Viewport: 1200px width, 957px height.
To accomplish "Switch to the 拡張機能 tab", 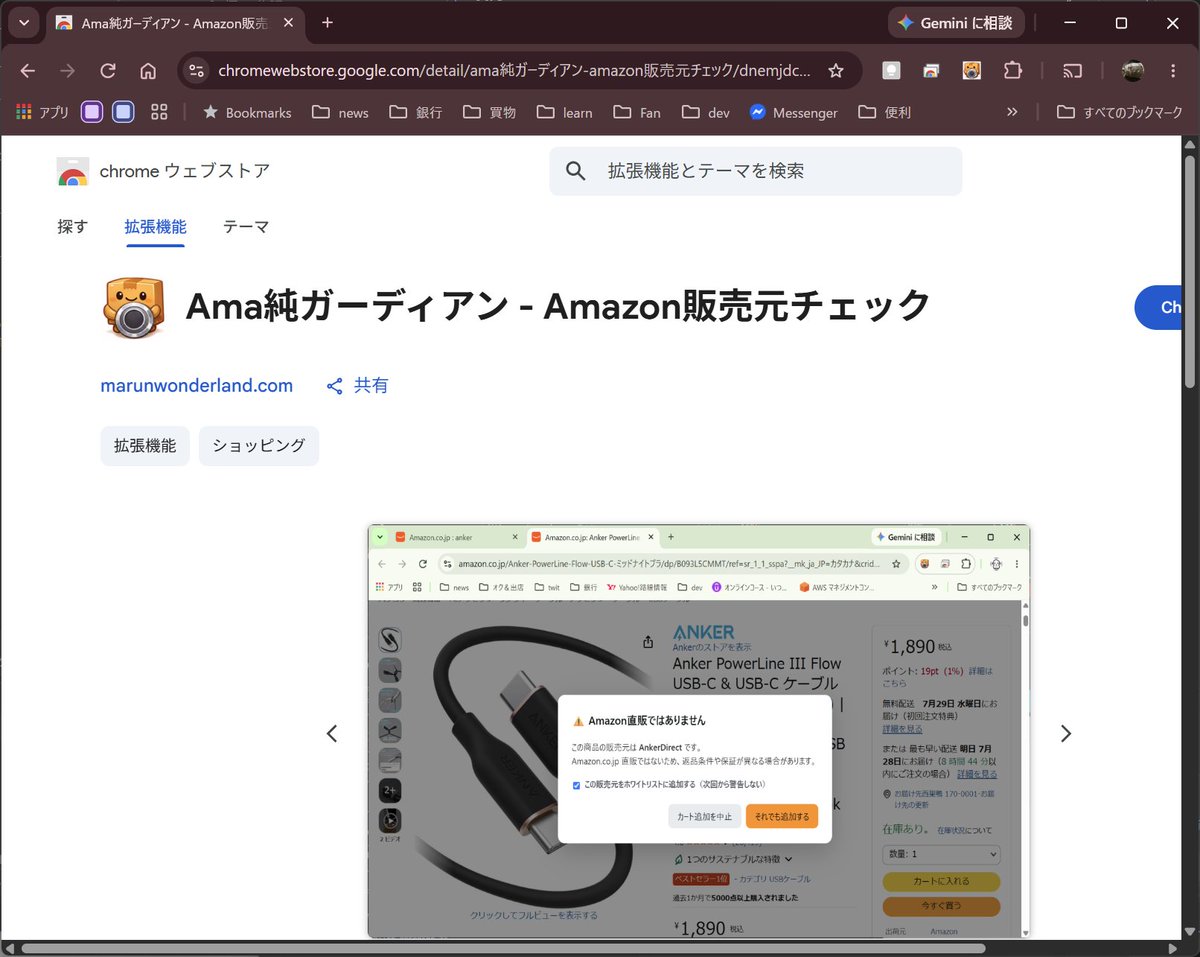I will 155,227.
